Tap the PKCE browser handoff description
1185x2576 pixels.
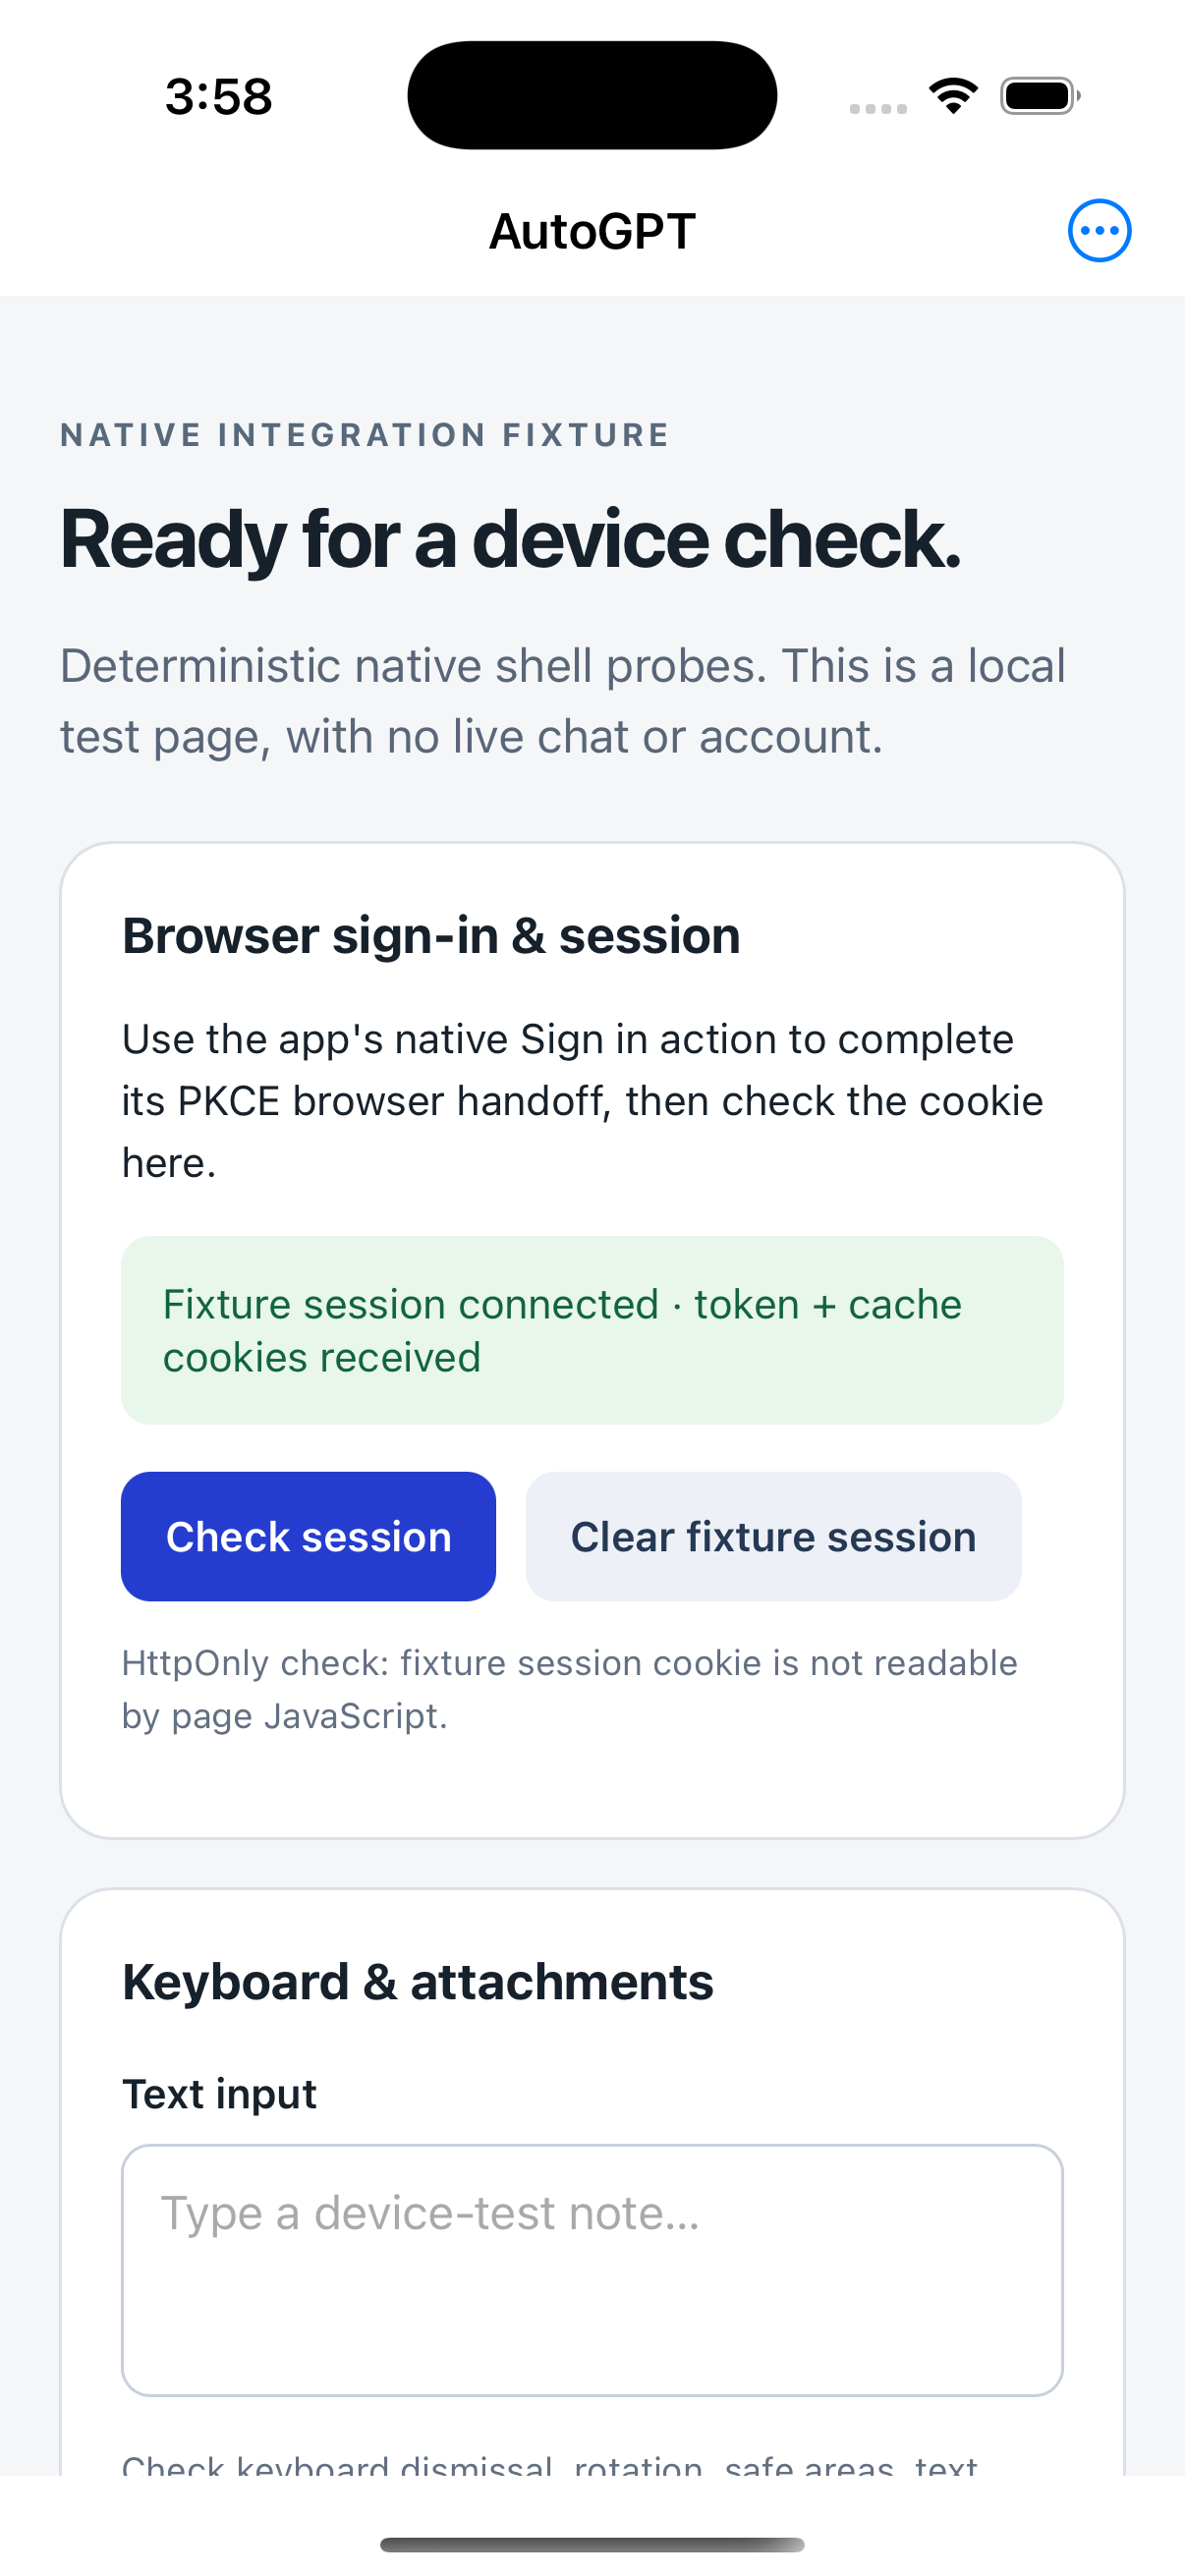[583, 1101]
